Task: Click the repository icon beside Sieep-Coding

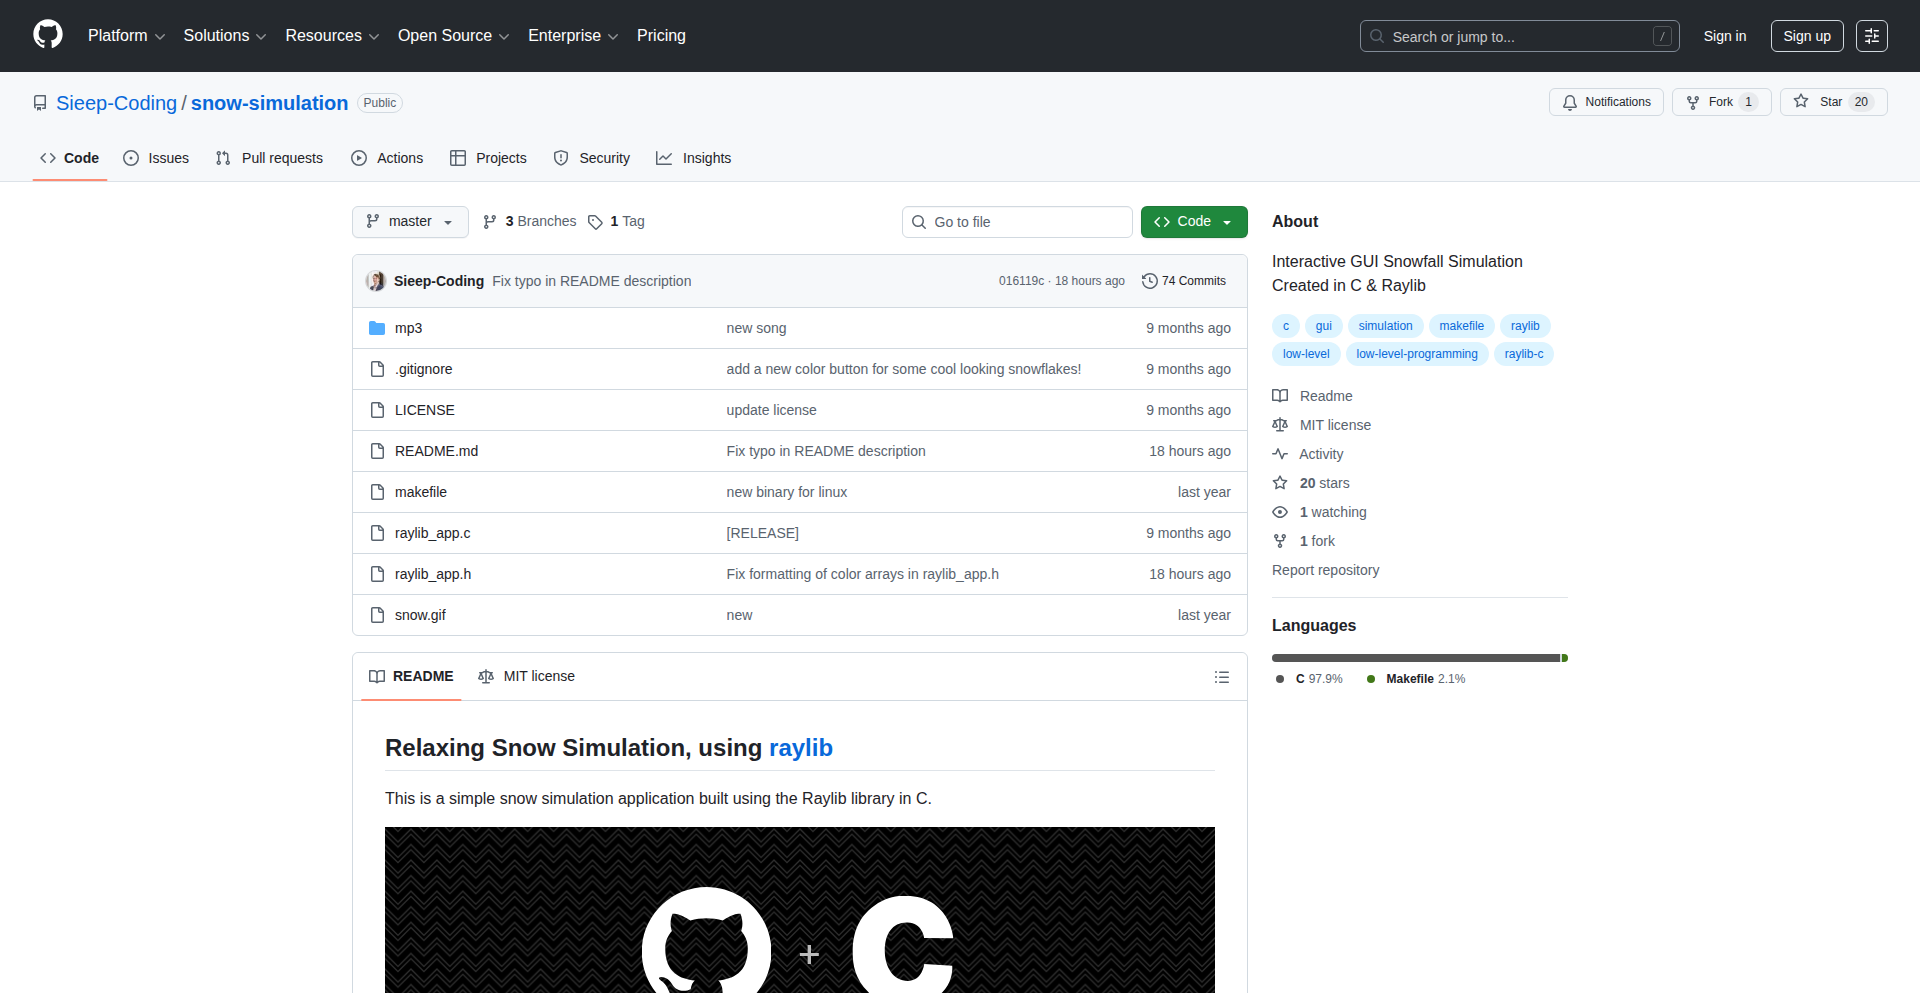Action: [40, 103]
